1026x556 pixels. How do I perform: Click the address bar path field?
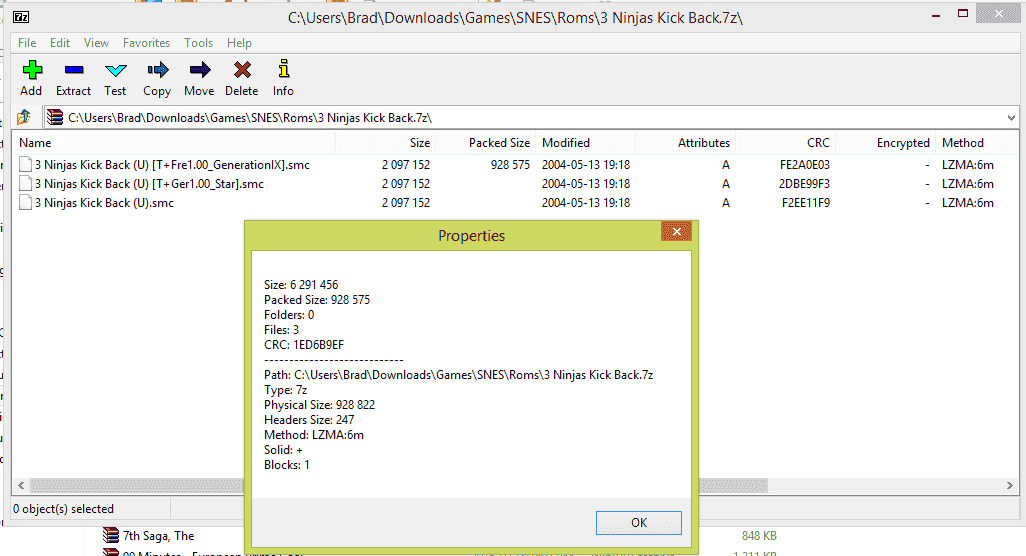531,118
